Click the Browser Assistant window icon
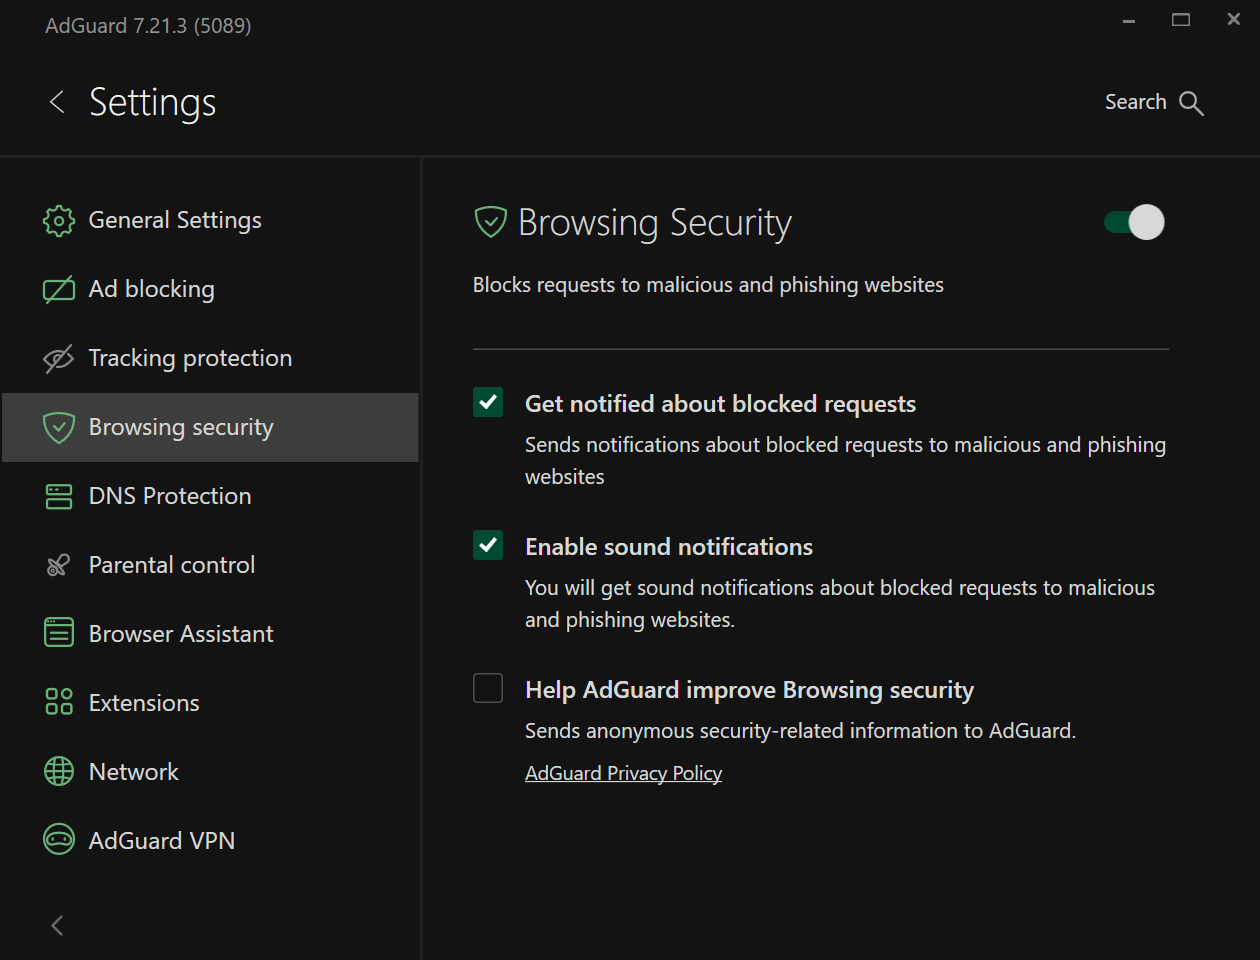 tap(59, 633)
